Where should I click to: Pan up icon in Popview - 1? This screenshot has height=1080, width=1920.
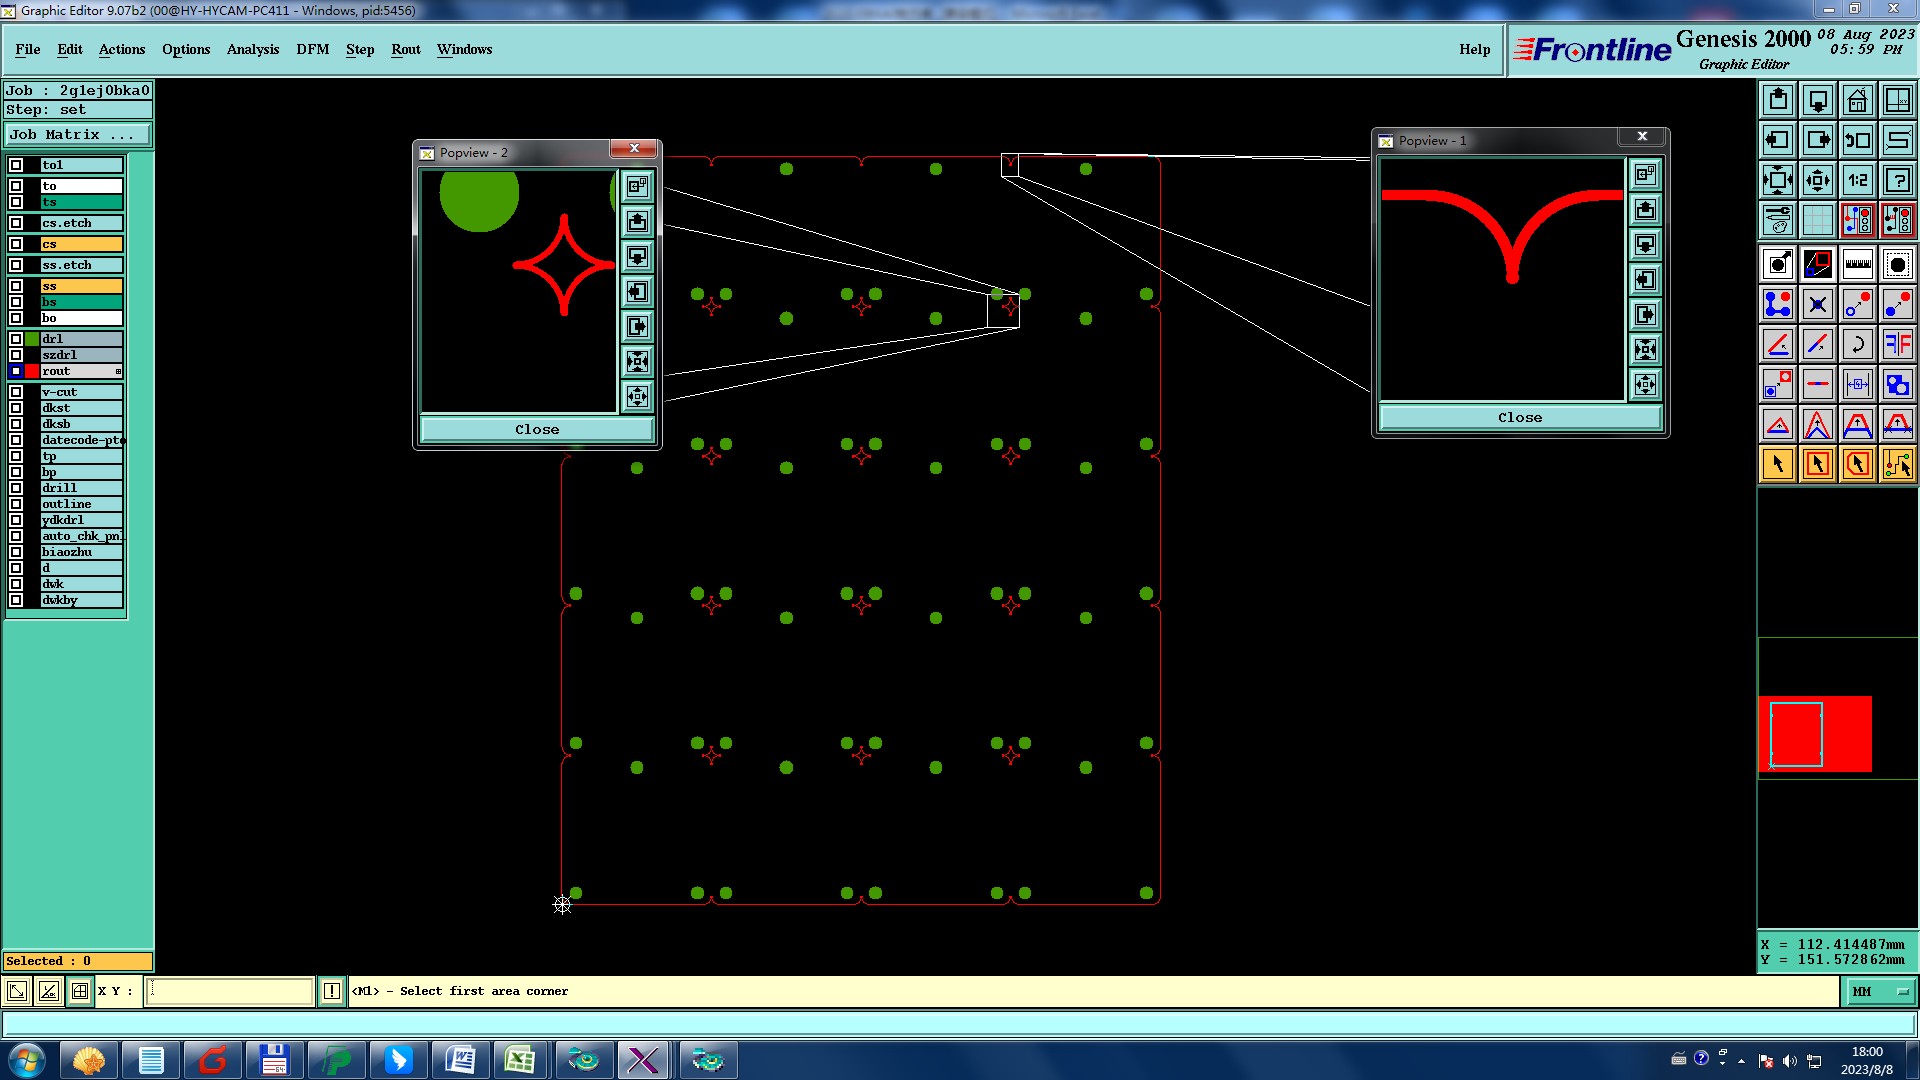click(x=1645, y=210)
